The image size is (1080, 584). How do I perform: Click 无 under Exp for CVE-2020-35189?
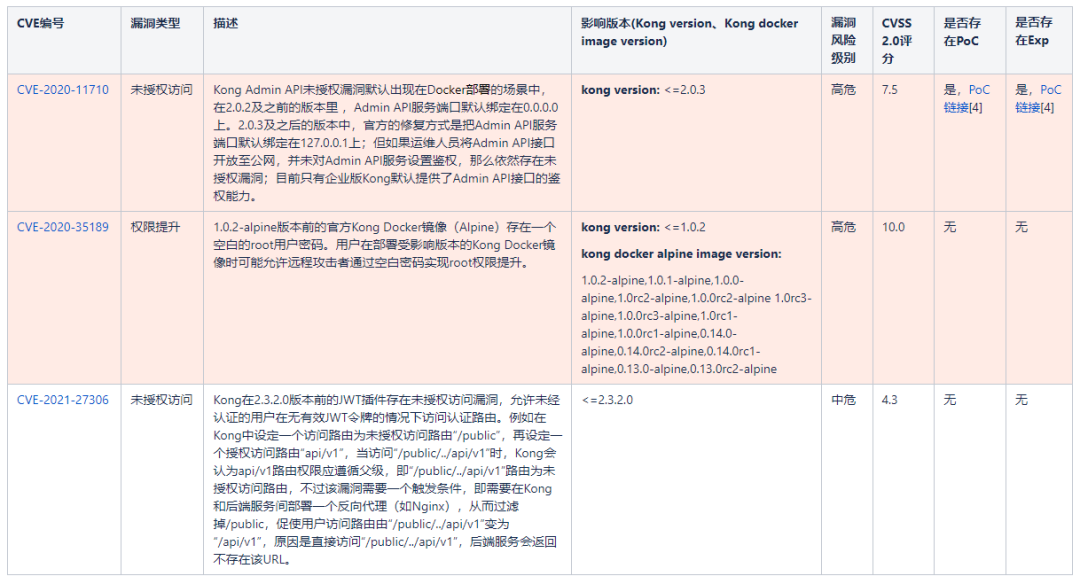[x=1021, y=227]
